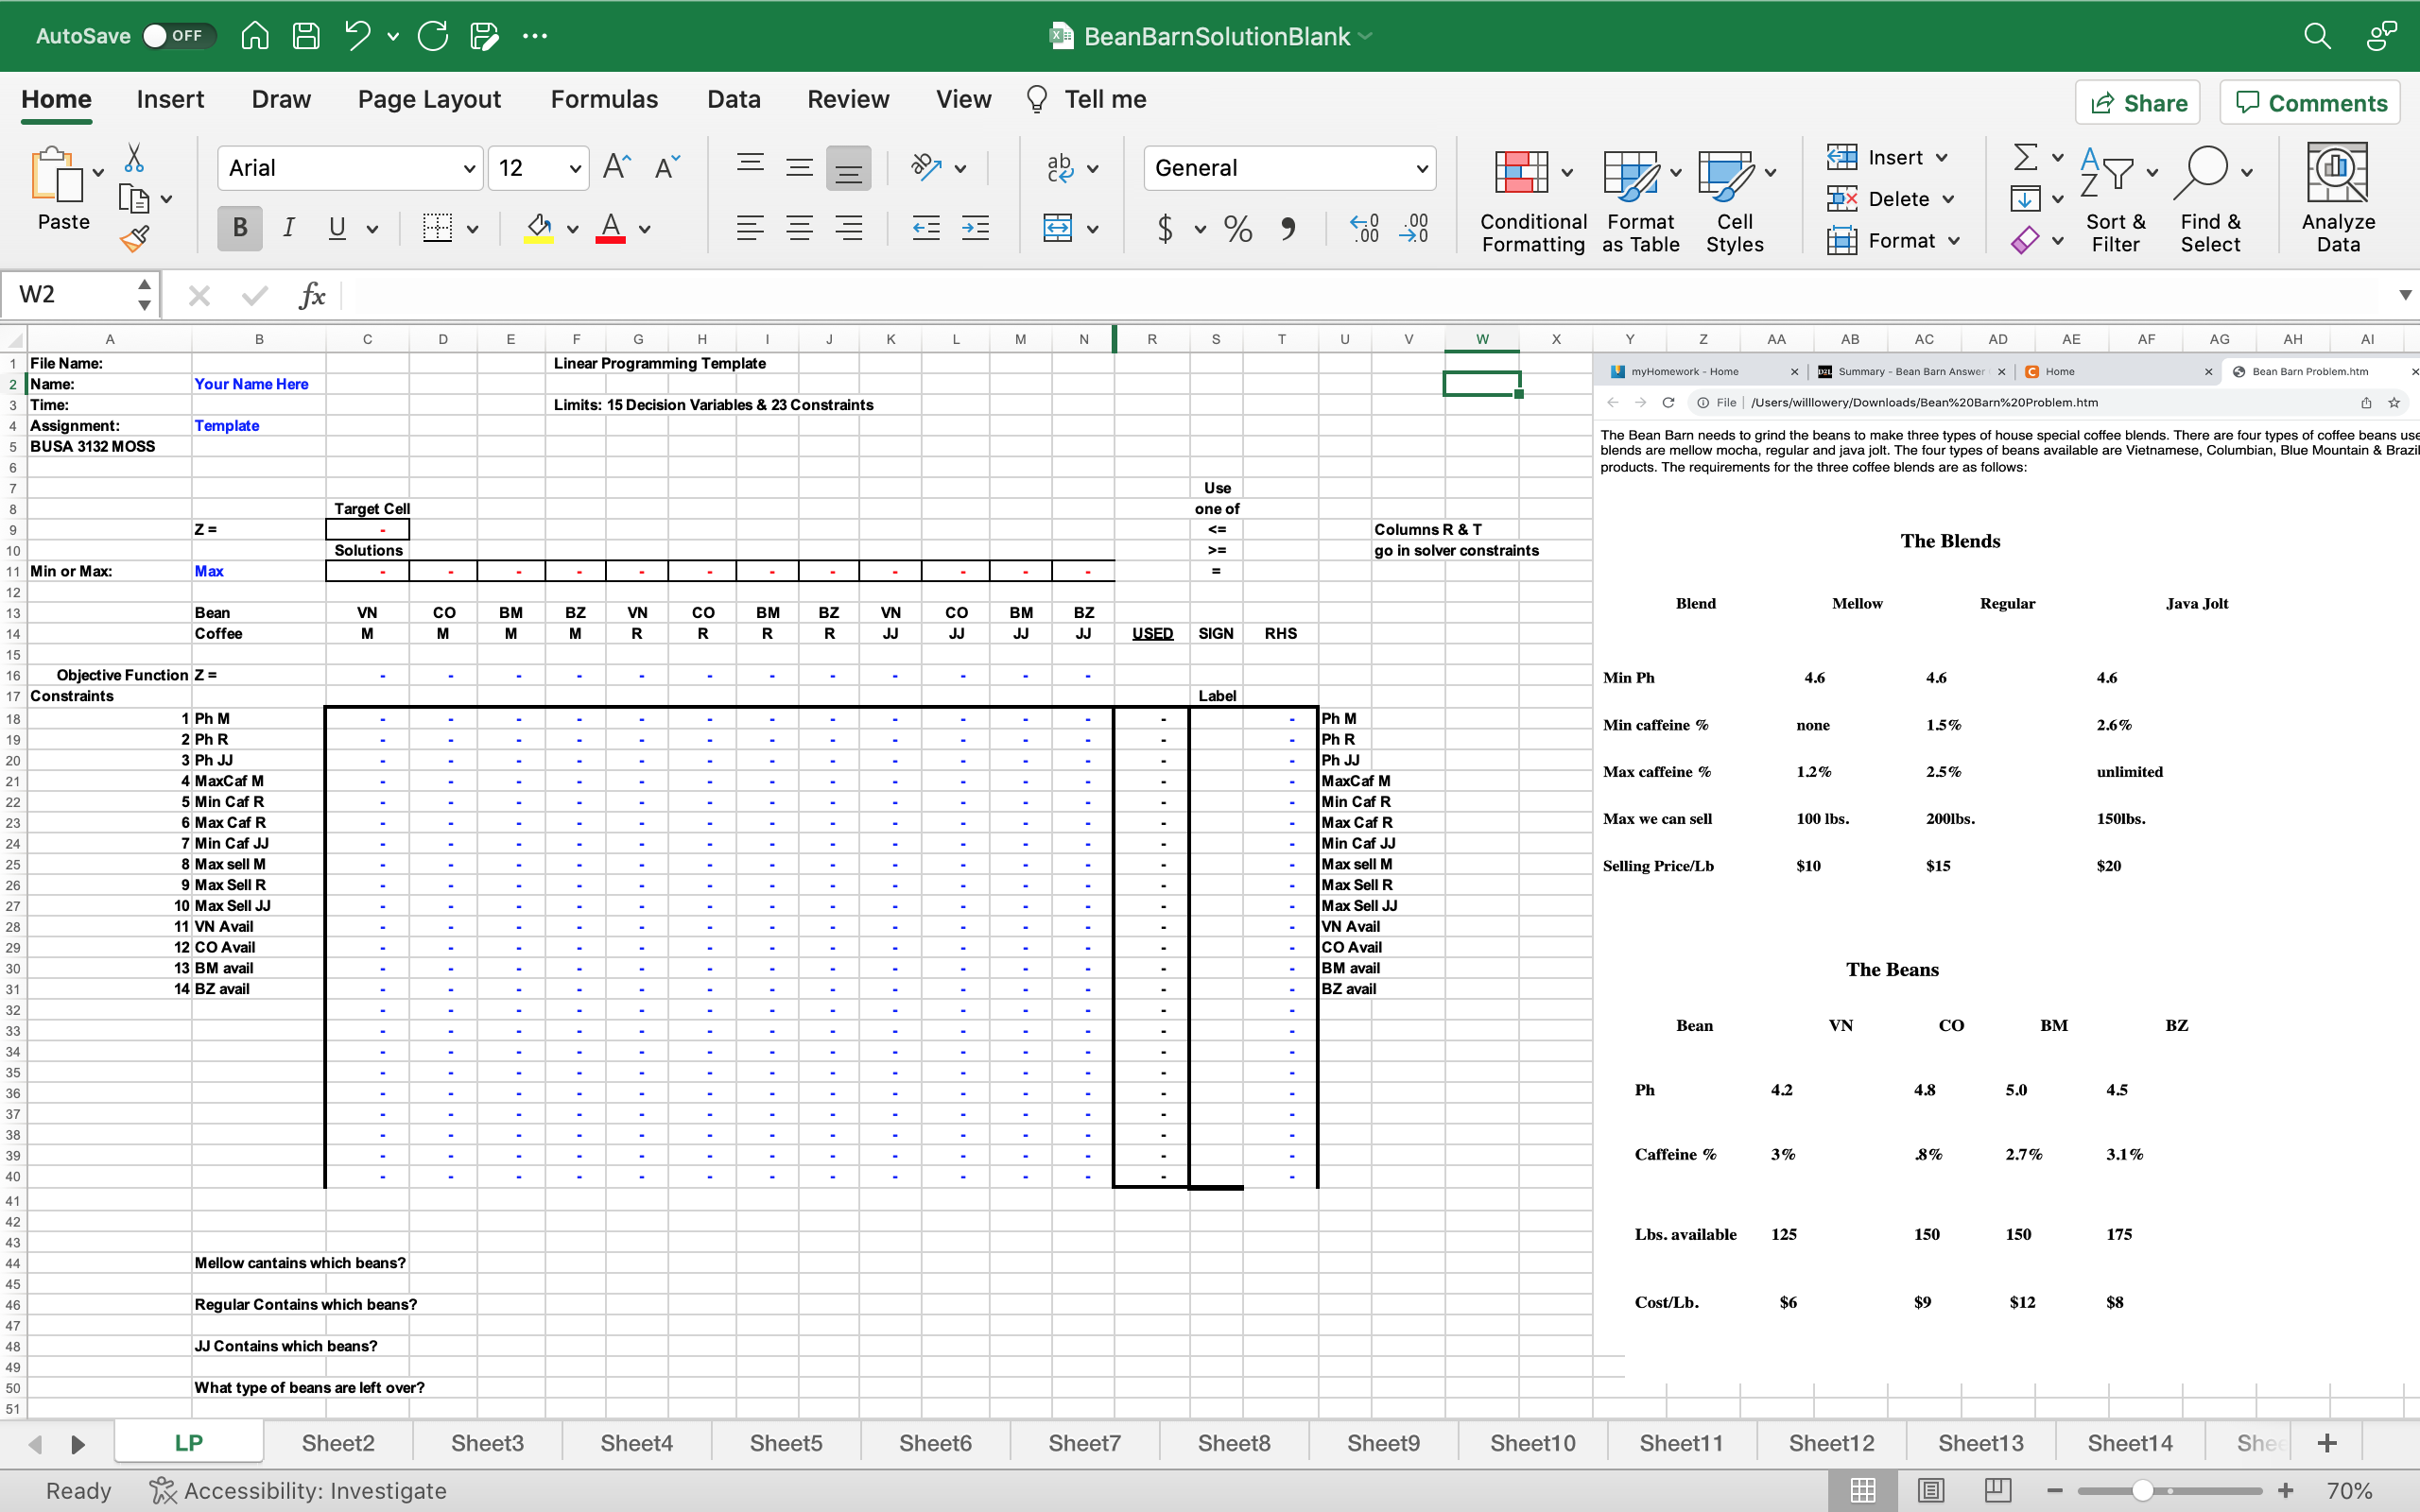2420x1512 pixels.
Task: Click the Format Painter brush icon
Action: [x=134, y=239]
